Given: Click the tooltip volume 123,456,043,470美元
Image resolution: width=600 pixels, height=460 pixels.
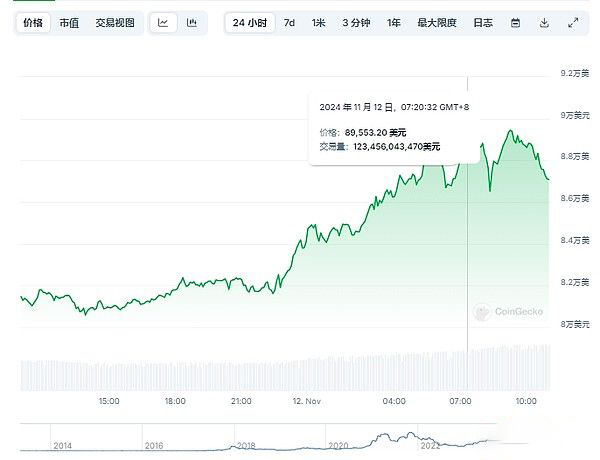Looking at the screenshot, I should (x=396, y=147).
